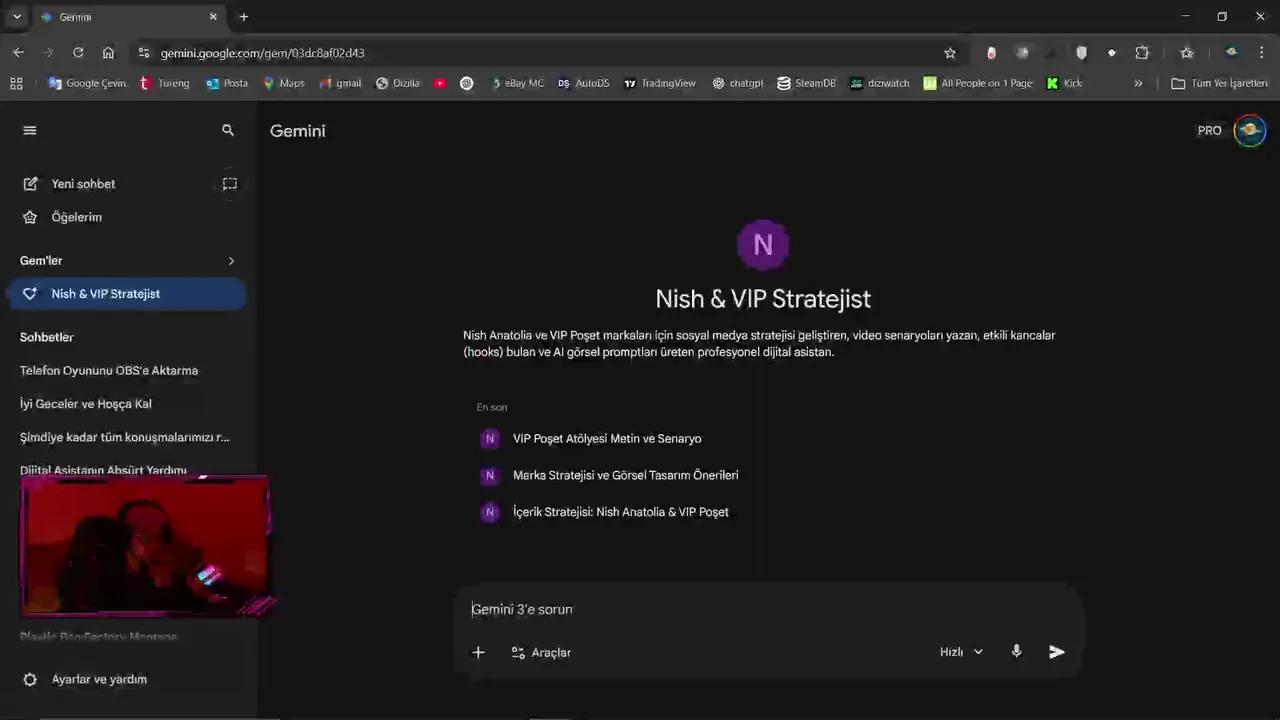Viewport: 1280px width, 720px height.
Task: Open Maps bookmark
Action: (283, 84)
